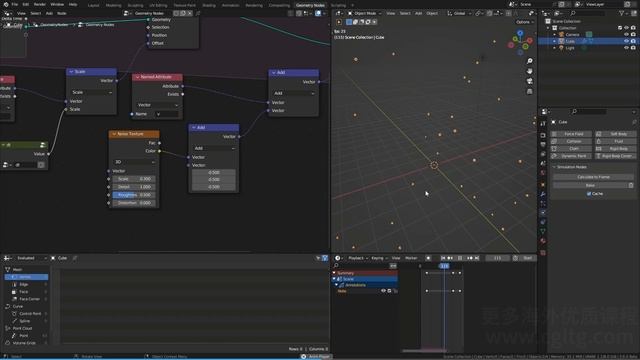Click the Bake button
The image size is (640, 360).
pos(590,185)
